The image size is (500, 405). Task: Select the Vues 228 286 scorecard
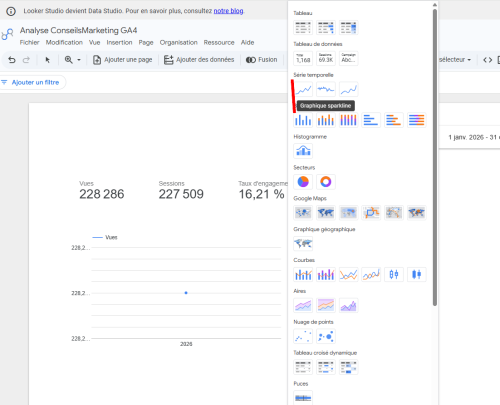point(102,191)
